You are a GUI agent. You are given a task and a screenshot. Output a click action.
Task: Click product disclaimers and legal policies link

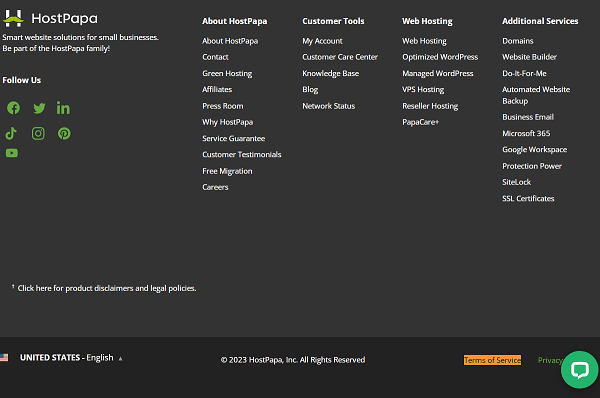coord(107,288)
